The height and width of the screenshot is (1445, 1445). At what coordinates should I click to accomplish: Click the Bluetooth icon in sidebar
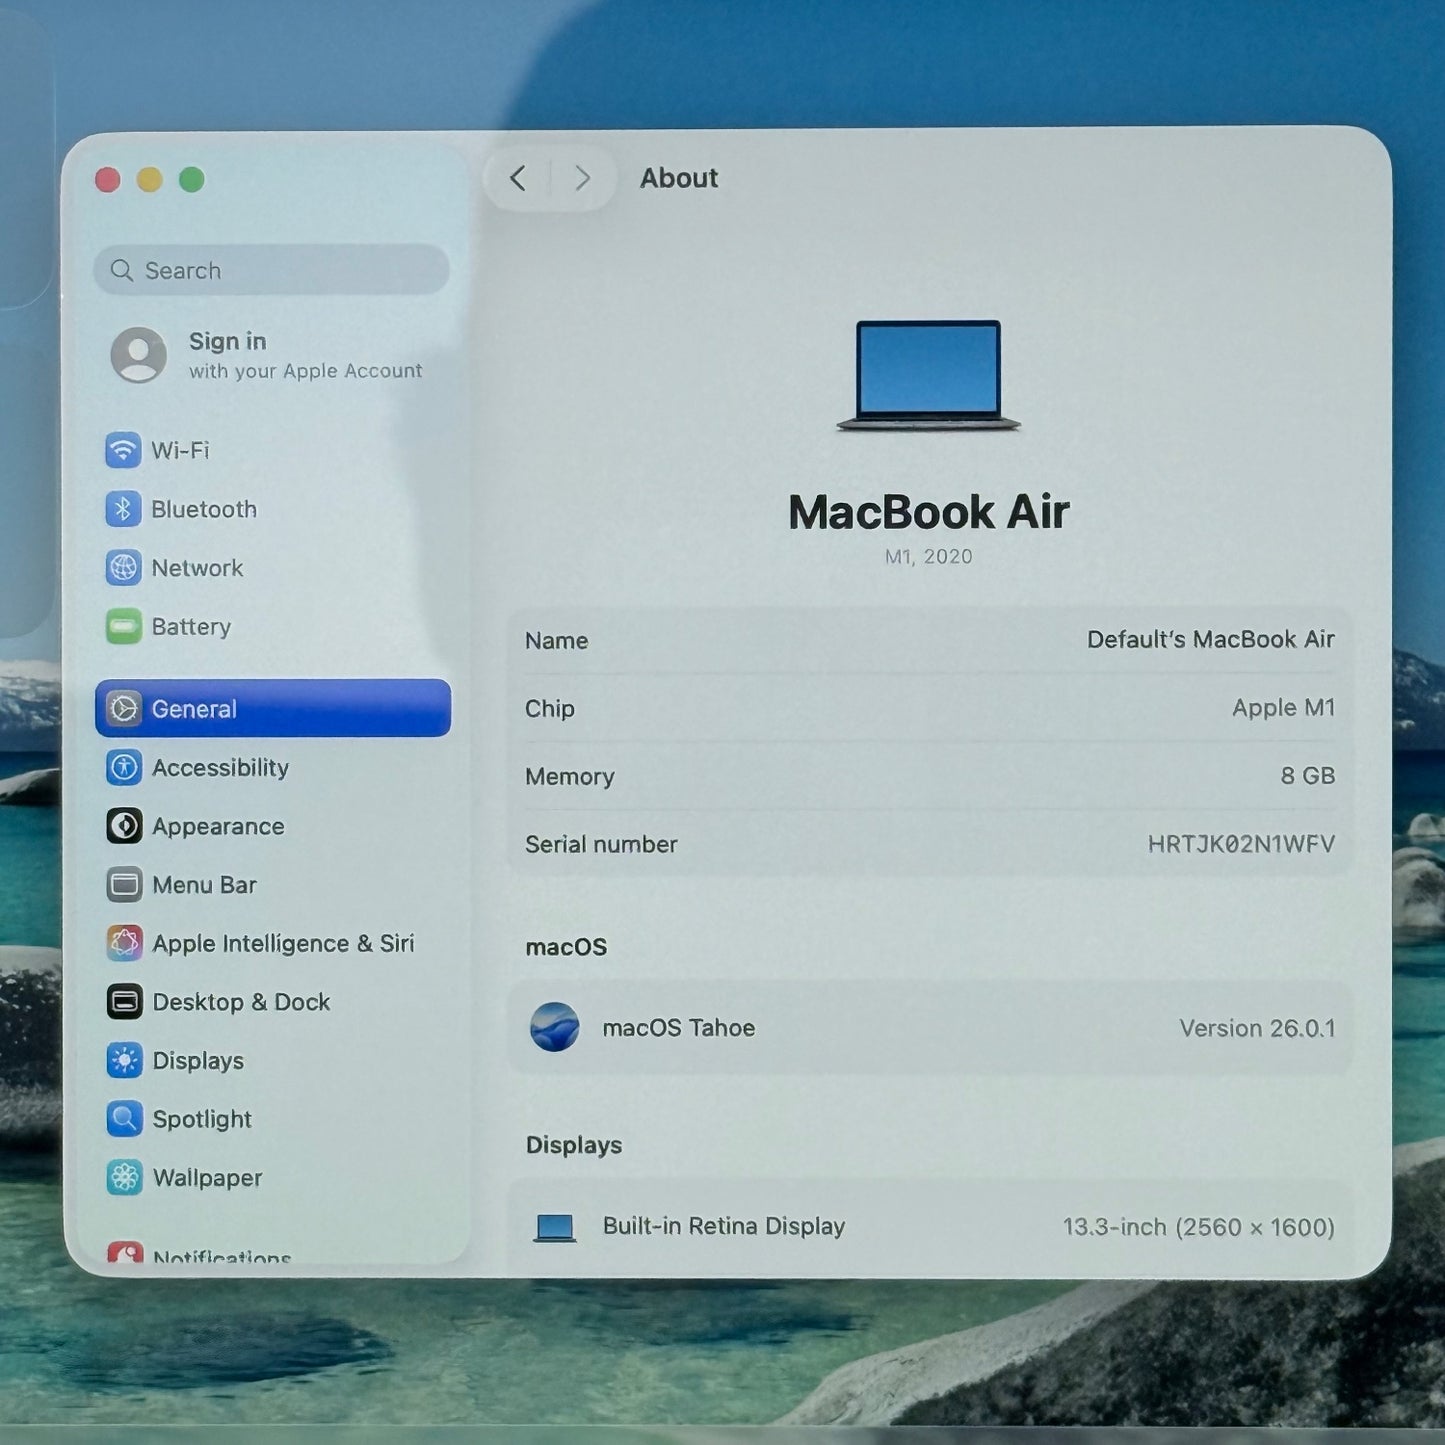click(123, 509)
